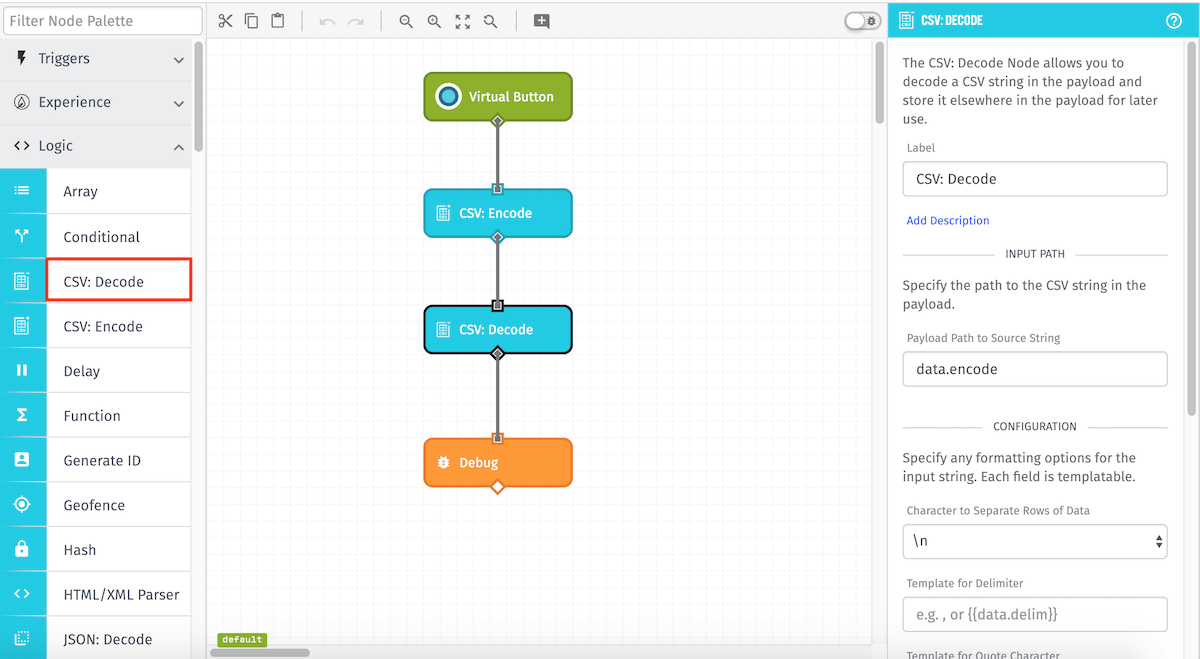Collapse the Logic palette section
The height and width of the screenshot is (659, 1200).
[x=95, y=146]
